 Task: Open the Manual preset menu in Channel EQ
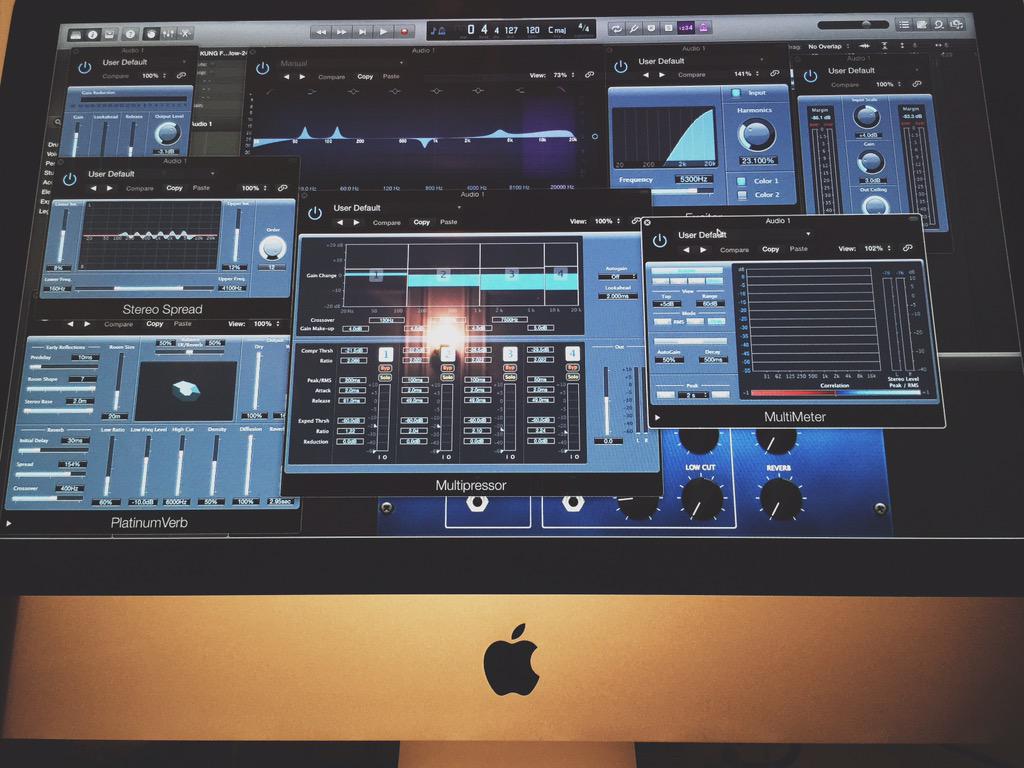pyautogui.click(x=341, y=63)
